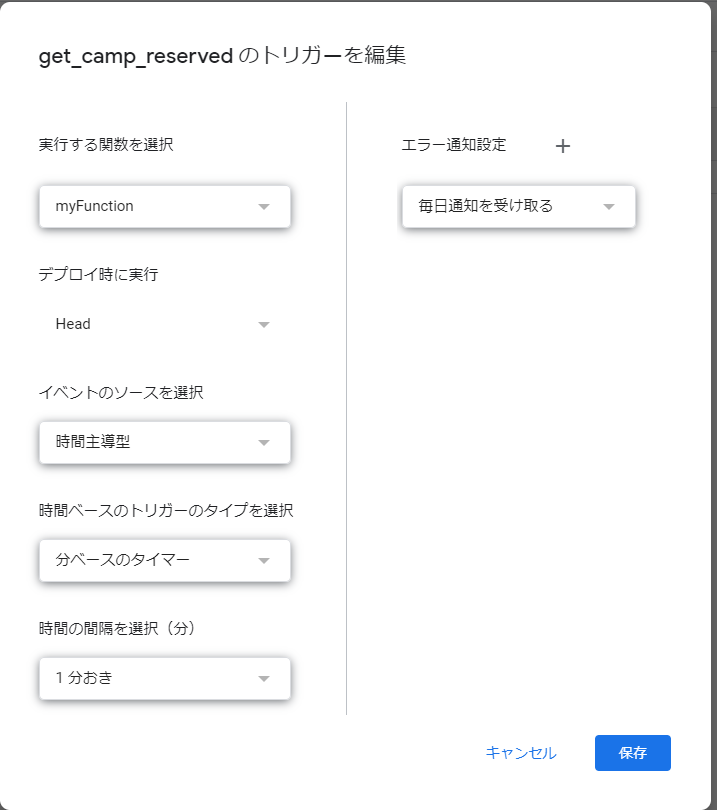
Task: Click the エラー通知設定 heading
Action: coord(454,145)
